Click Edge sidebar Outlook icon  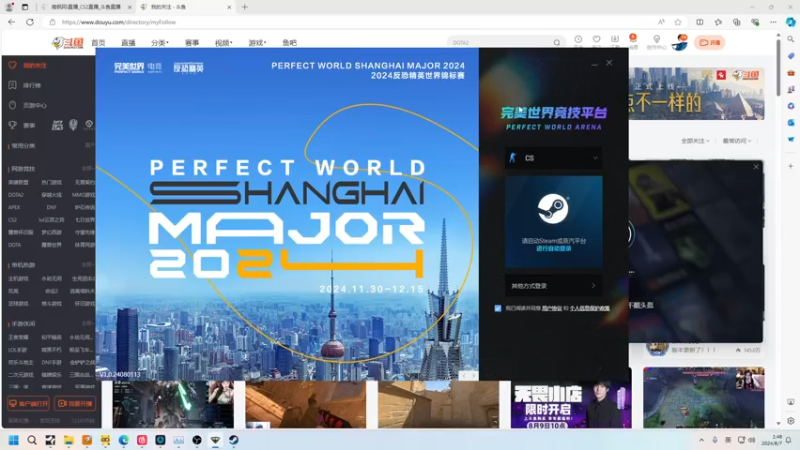(x=790, y=122)
